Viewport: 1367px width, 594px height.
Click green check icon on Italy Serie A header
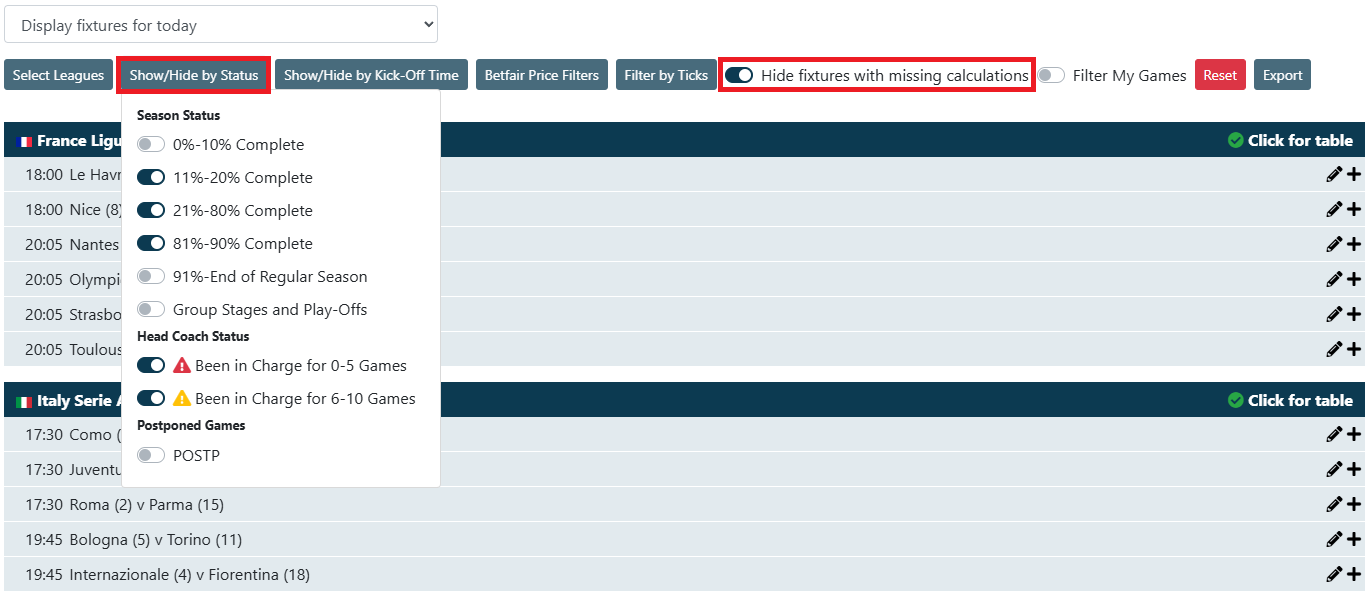click(1236, 400)
